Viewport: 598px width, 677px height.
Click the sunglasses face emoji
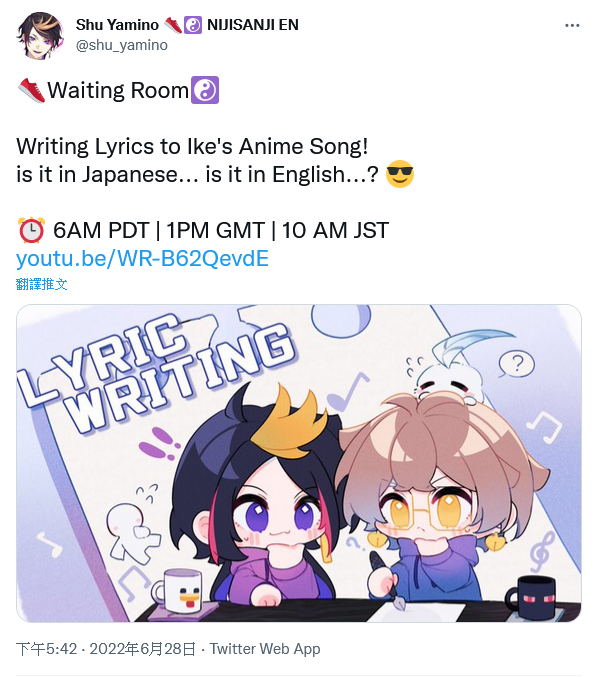pyautogui.click(x=400, y=174)
